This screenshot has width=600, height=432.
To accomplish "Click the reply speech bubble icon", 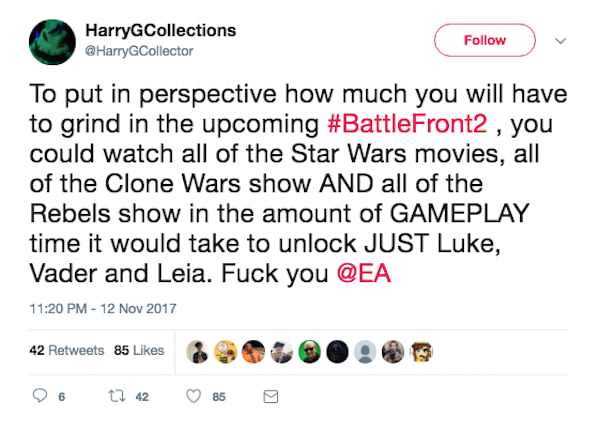I will 43,396.
